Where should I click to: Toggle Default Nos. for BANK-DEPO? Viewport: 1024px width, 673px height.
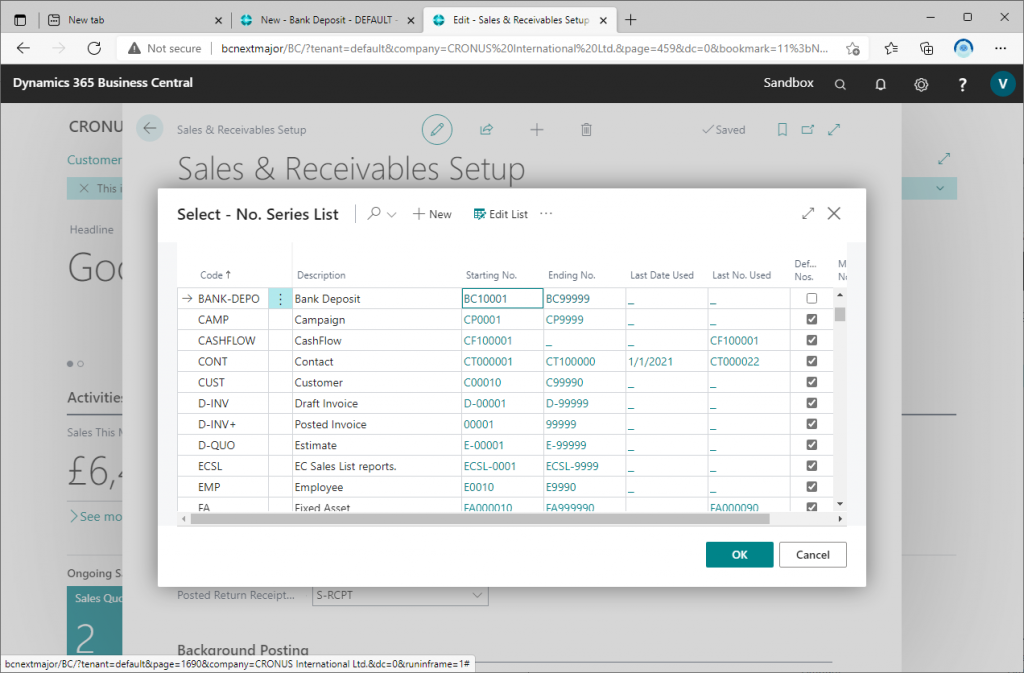[x=811, y=298]
